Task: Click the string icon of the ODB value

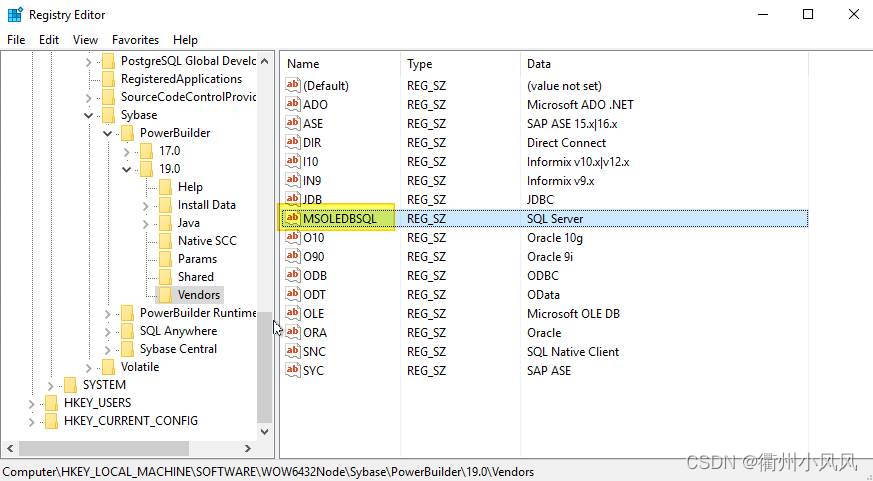Action: [x=292, y=275]
